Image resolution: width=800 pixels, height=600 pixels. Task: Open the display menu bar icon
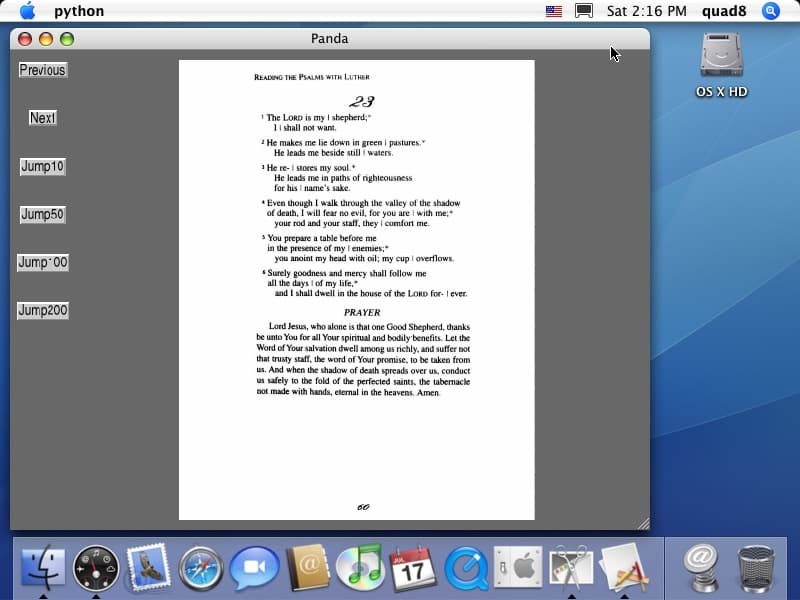pos(584,11)
